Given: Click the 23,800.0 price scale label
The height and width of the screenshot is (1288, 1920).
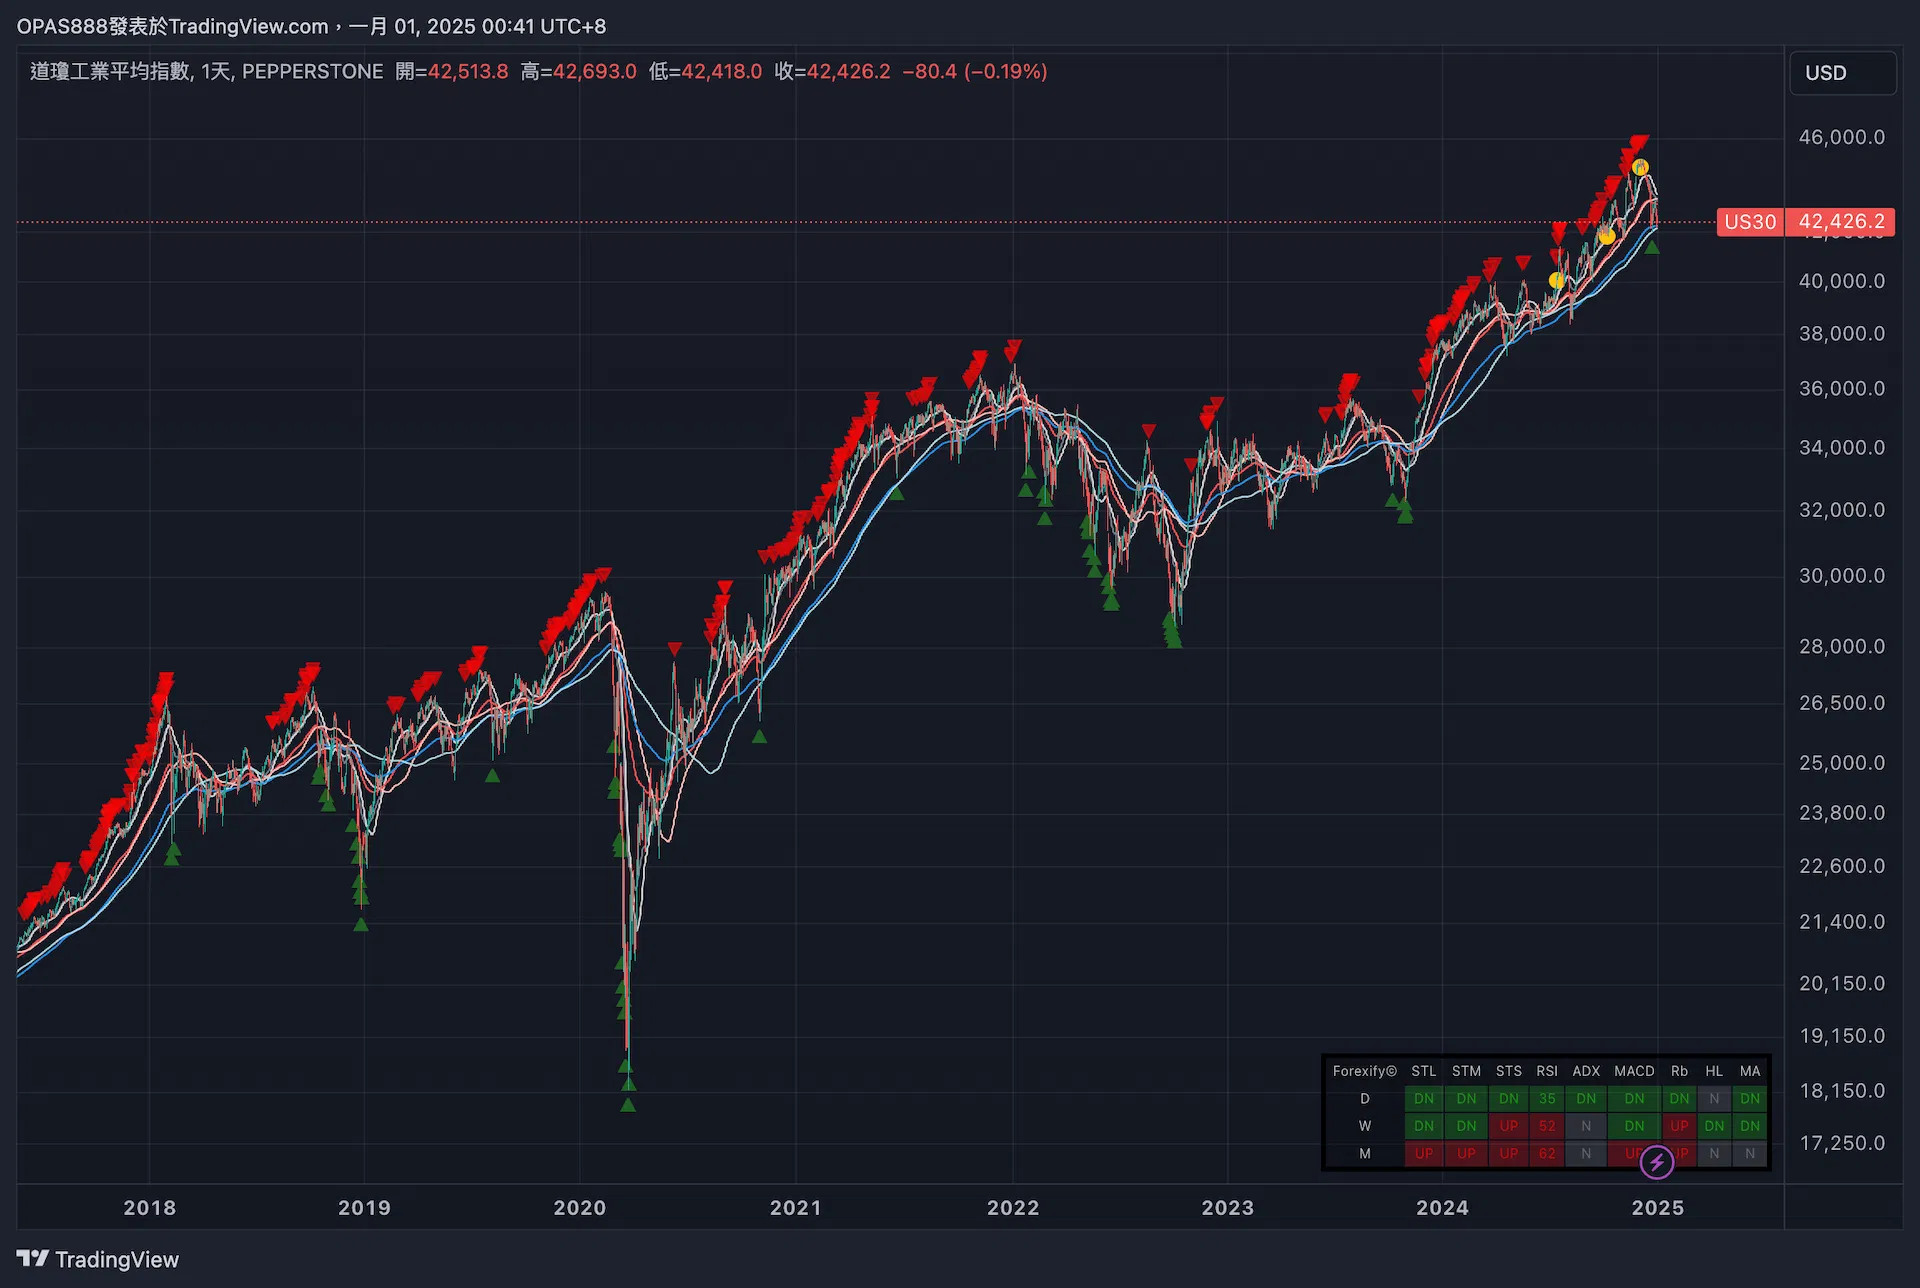Looking at the screenshot, I should [x=1842, y=813].
